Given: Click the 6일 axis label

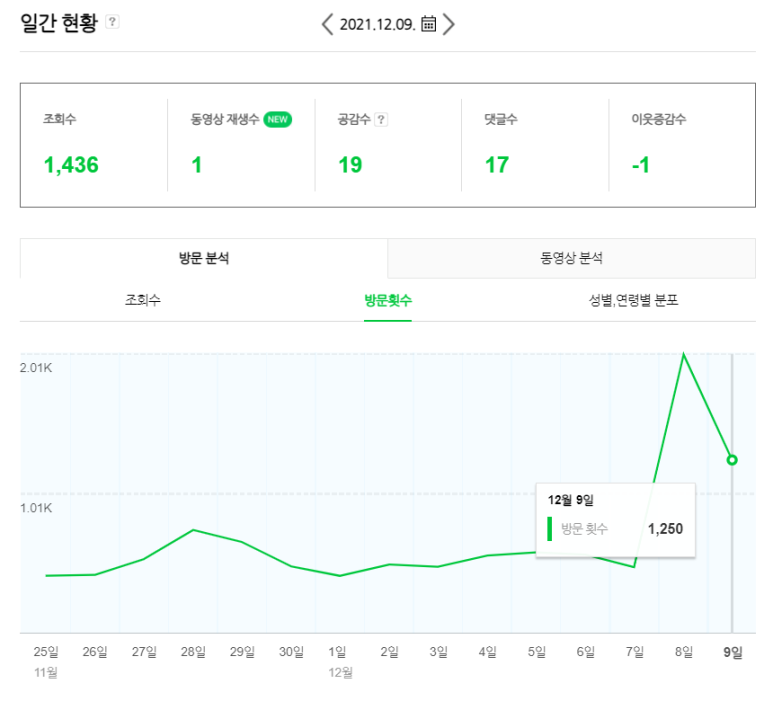Looking at the screenshot, I should 586,652.
